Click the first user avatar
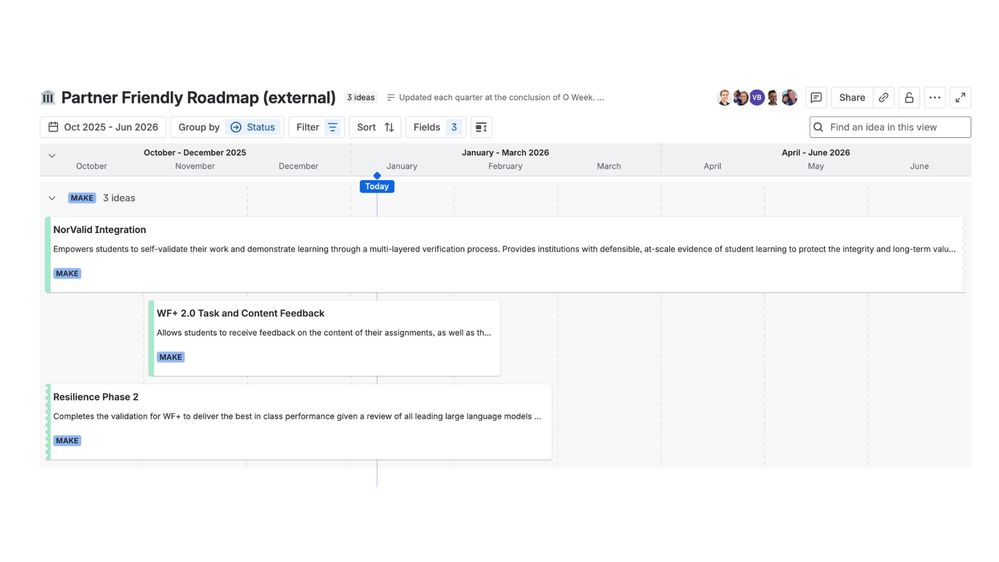Screen dimensions: 999x562 point(724,97)
